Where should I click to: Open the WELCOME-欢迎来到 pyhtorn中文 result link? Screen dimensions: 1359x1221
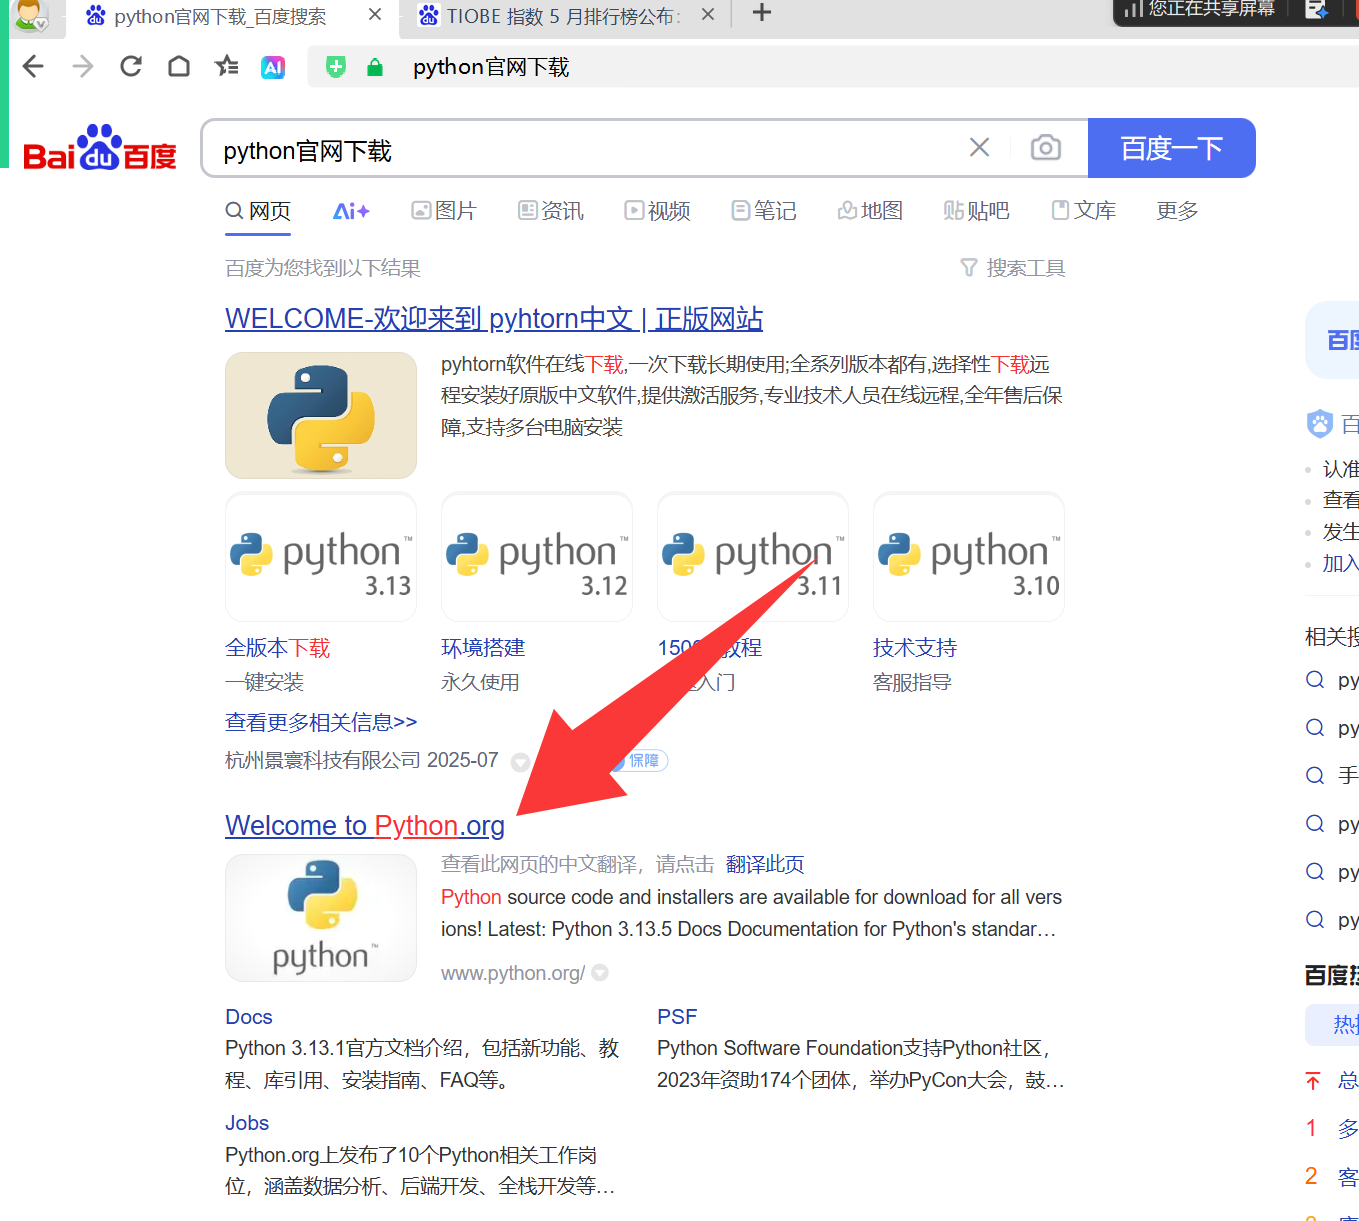pyautogui.click(x=494, y=319)
